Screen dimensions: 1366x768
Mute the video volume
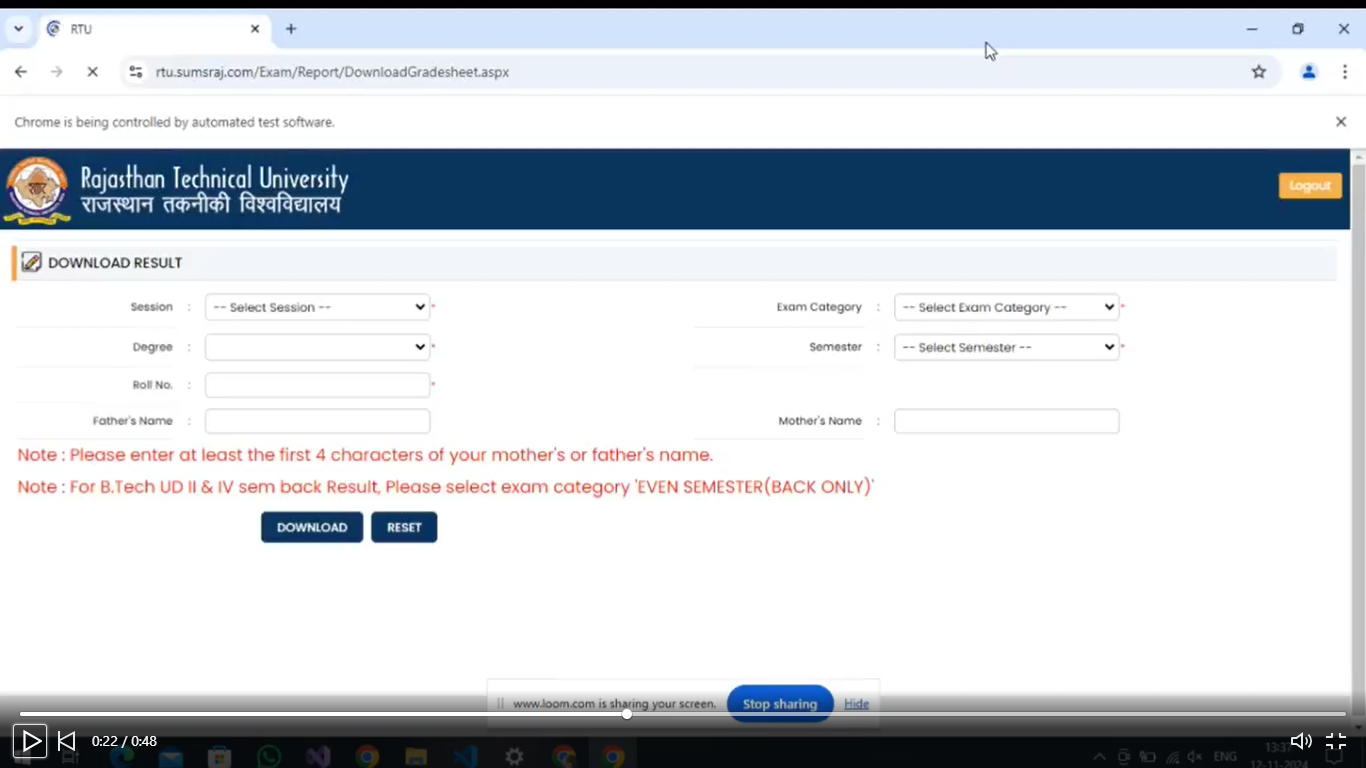[x=1300, y=741]
